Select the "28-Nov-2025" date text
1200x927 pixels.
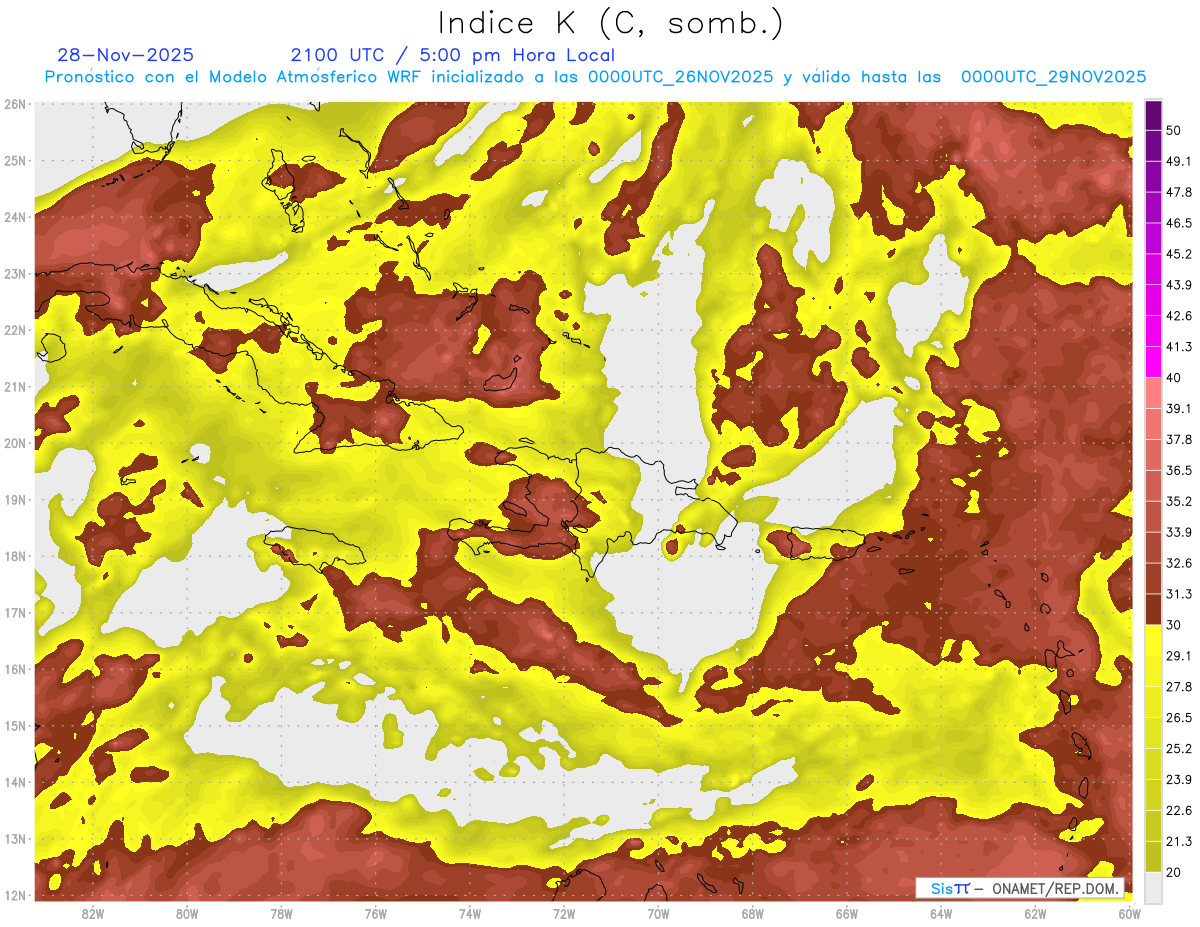coord(126,55)
